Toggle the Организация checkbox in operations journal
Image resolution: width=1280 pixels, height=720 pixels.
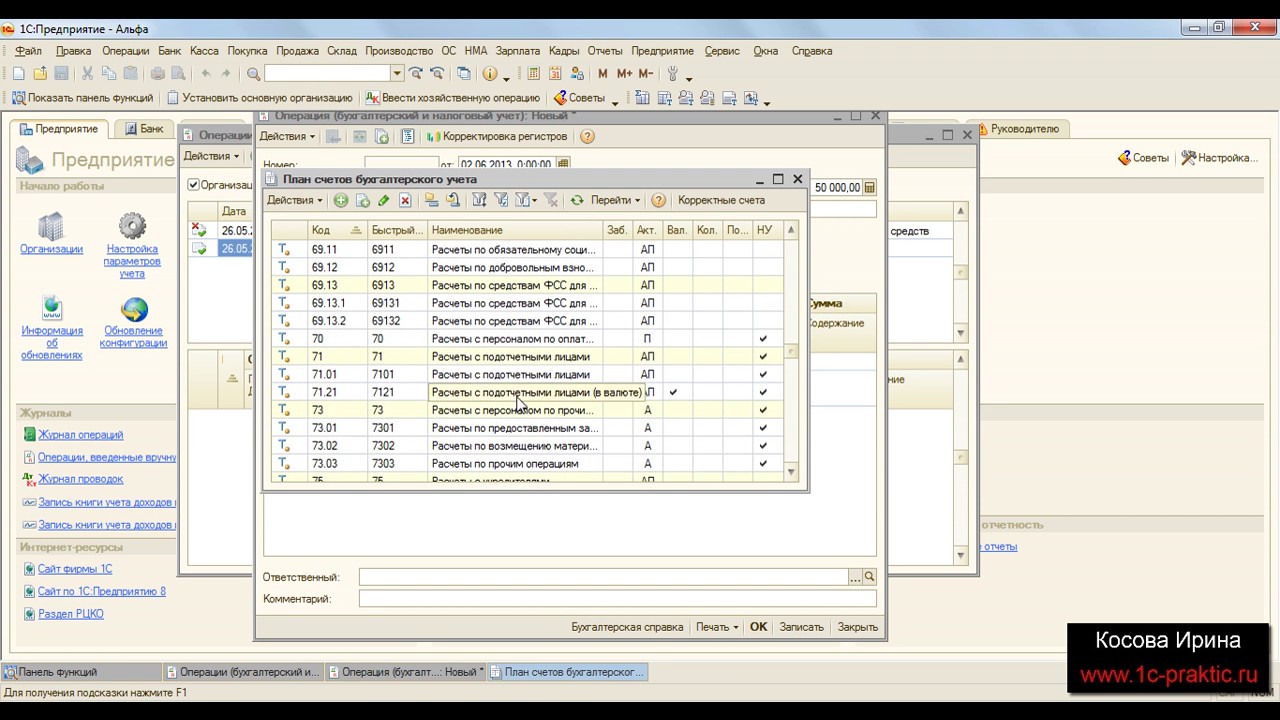tap(194, 185)
